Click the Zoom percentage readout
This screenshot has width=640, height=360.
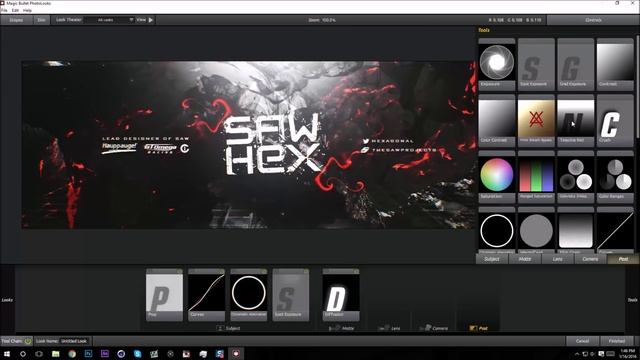322,20
